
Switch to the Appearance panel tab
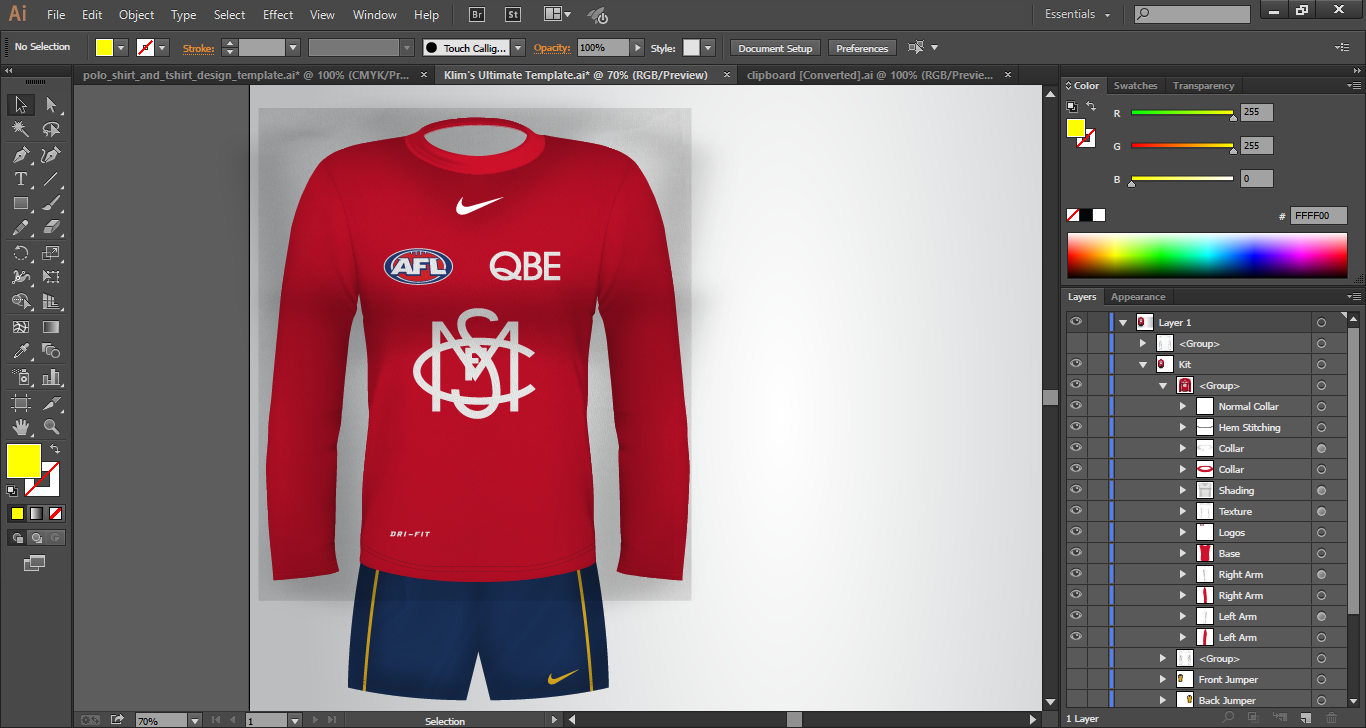tap(1138, 297)
